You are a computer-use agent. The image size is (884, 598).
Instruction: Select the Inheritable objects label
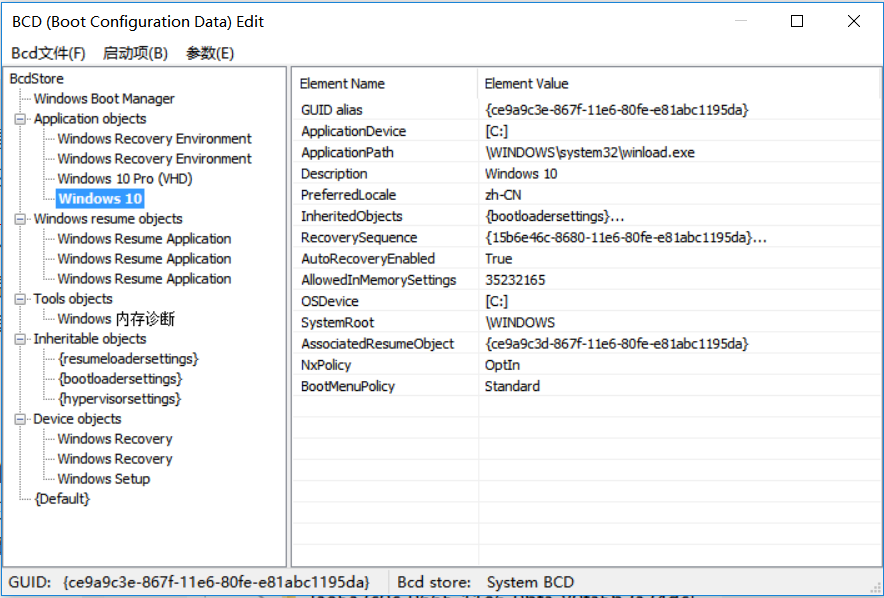90,339
